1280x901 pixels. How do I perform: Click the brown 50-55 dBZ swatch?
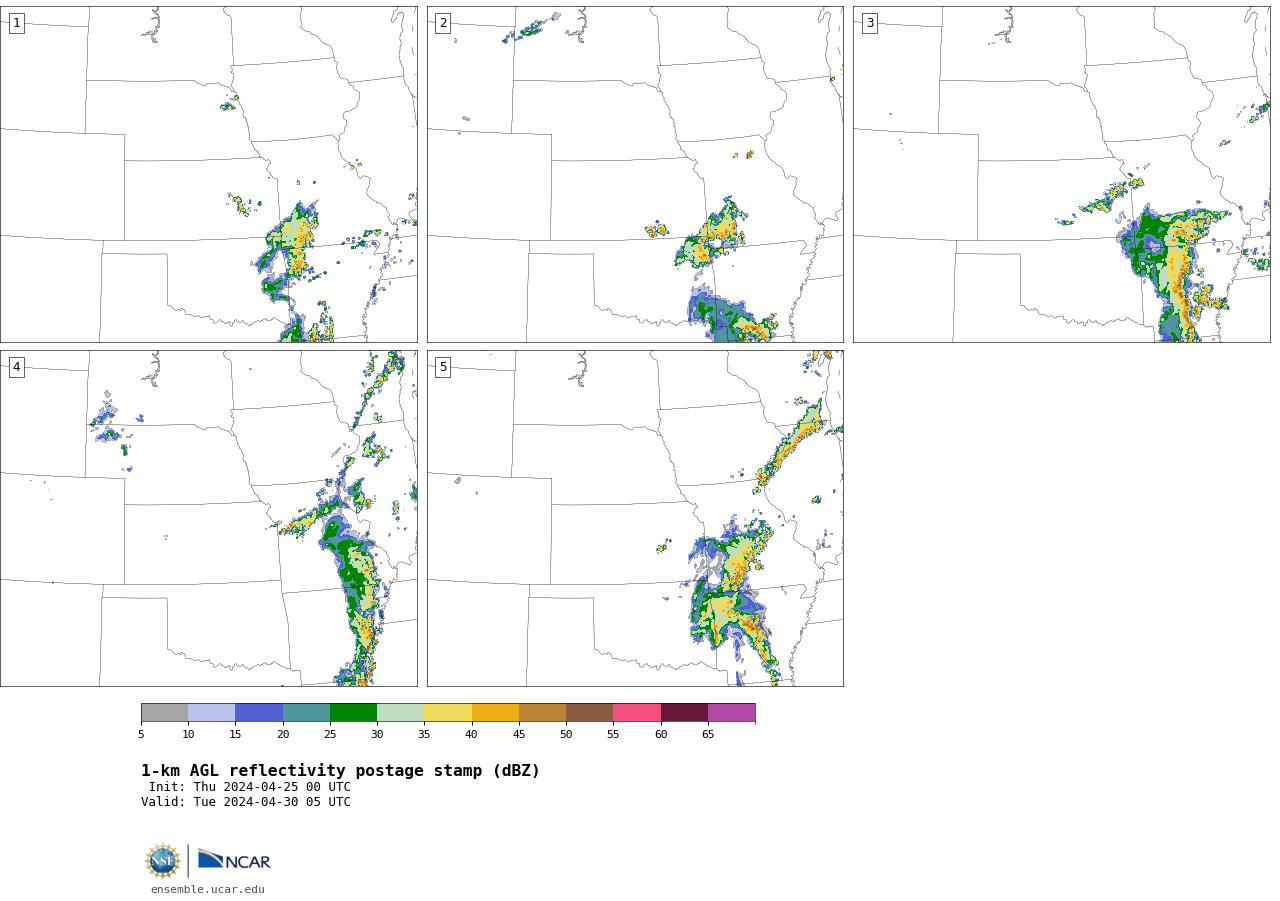[x=589, y=712]
